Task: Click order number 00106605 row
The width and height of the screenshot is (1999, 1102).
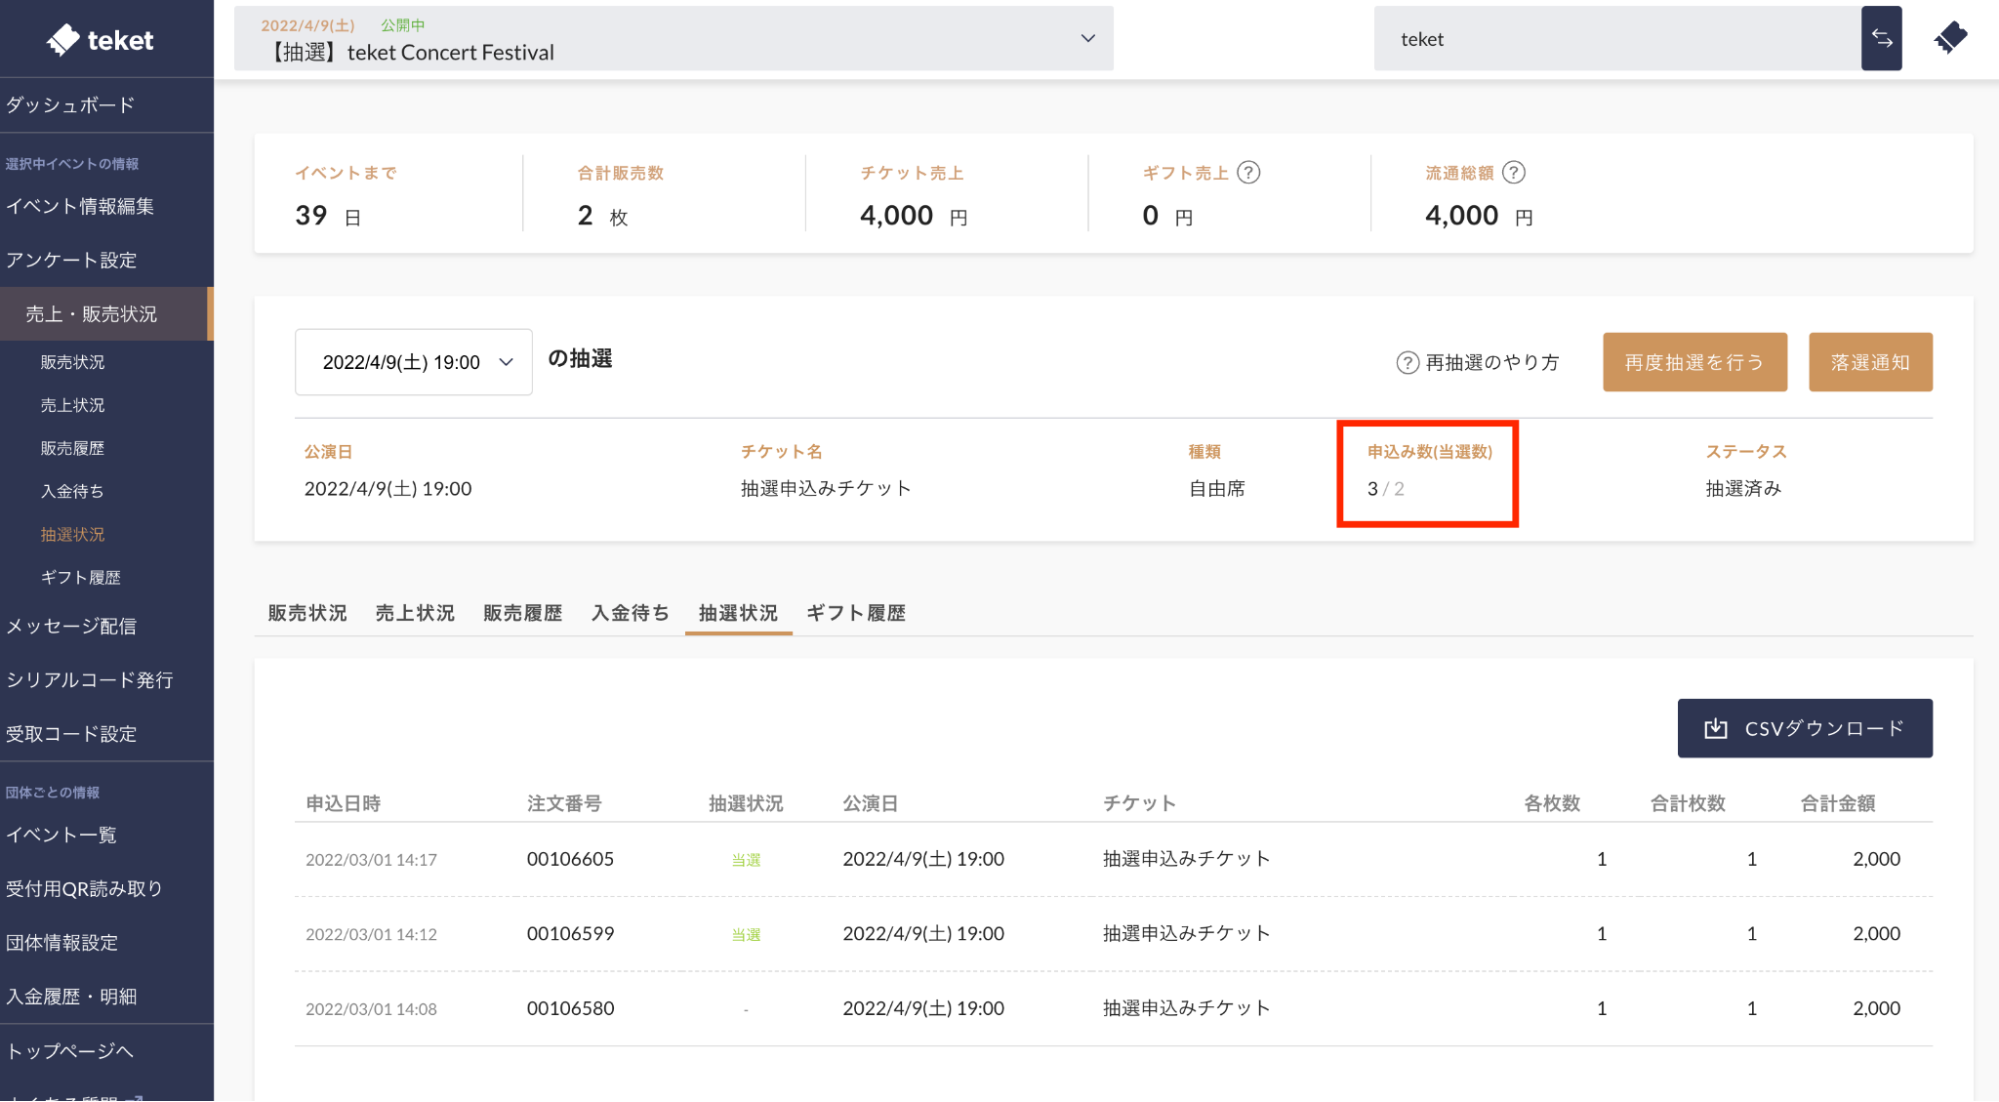Action: click(570, 859)
